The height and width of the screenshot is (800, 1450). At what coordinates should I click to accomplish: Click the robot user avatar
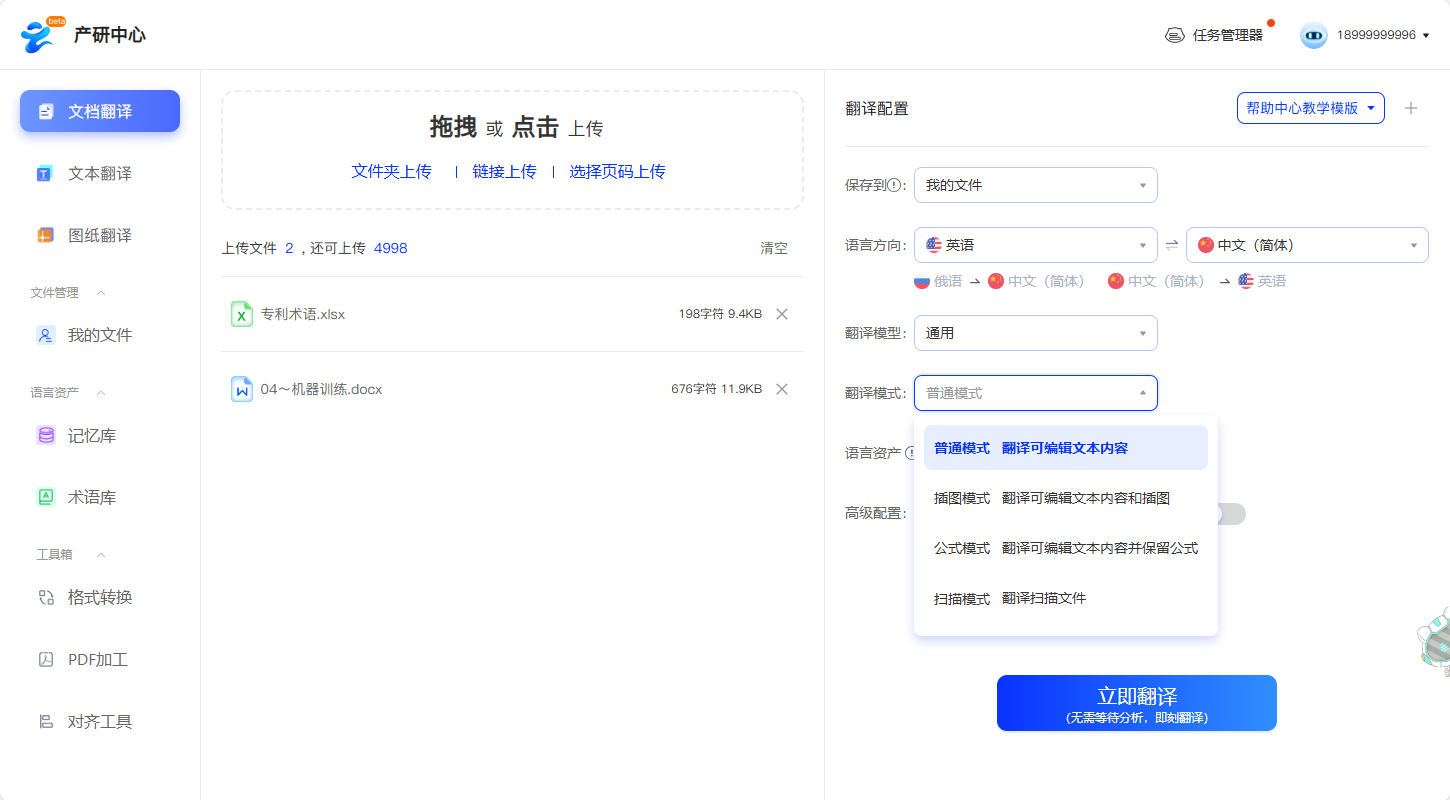[1314, 35]
